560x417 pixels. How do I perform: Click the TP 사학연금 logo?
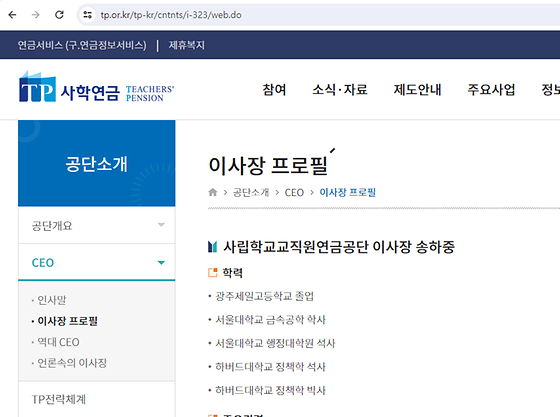click(x=96, y=87)
